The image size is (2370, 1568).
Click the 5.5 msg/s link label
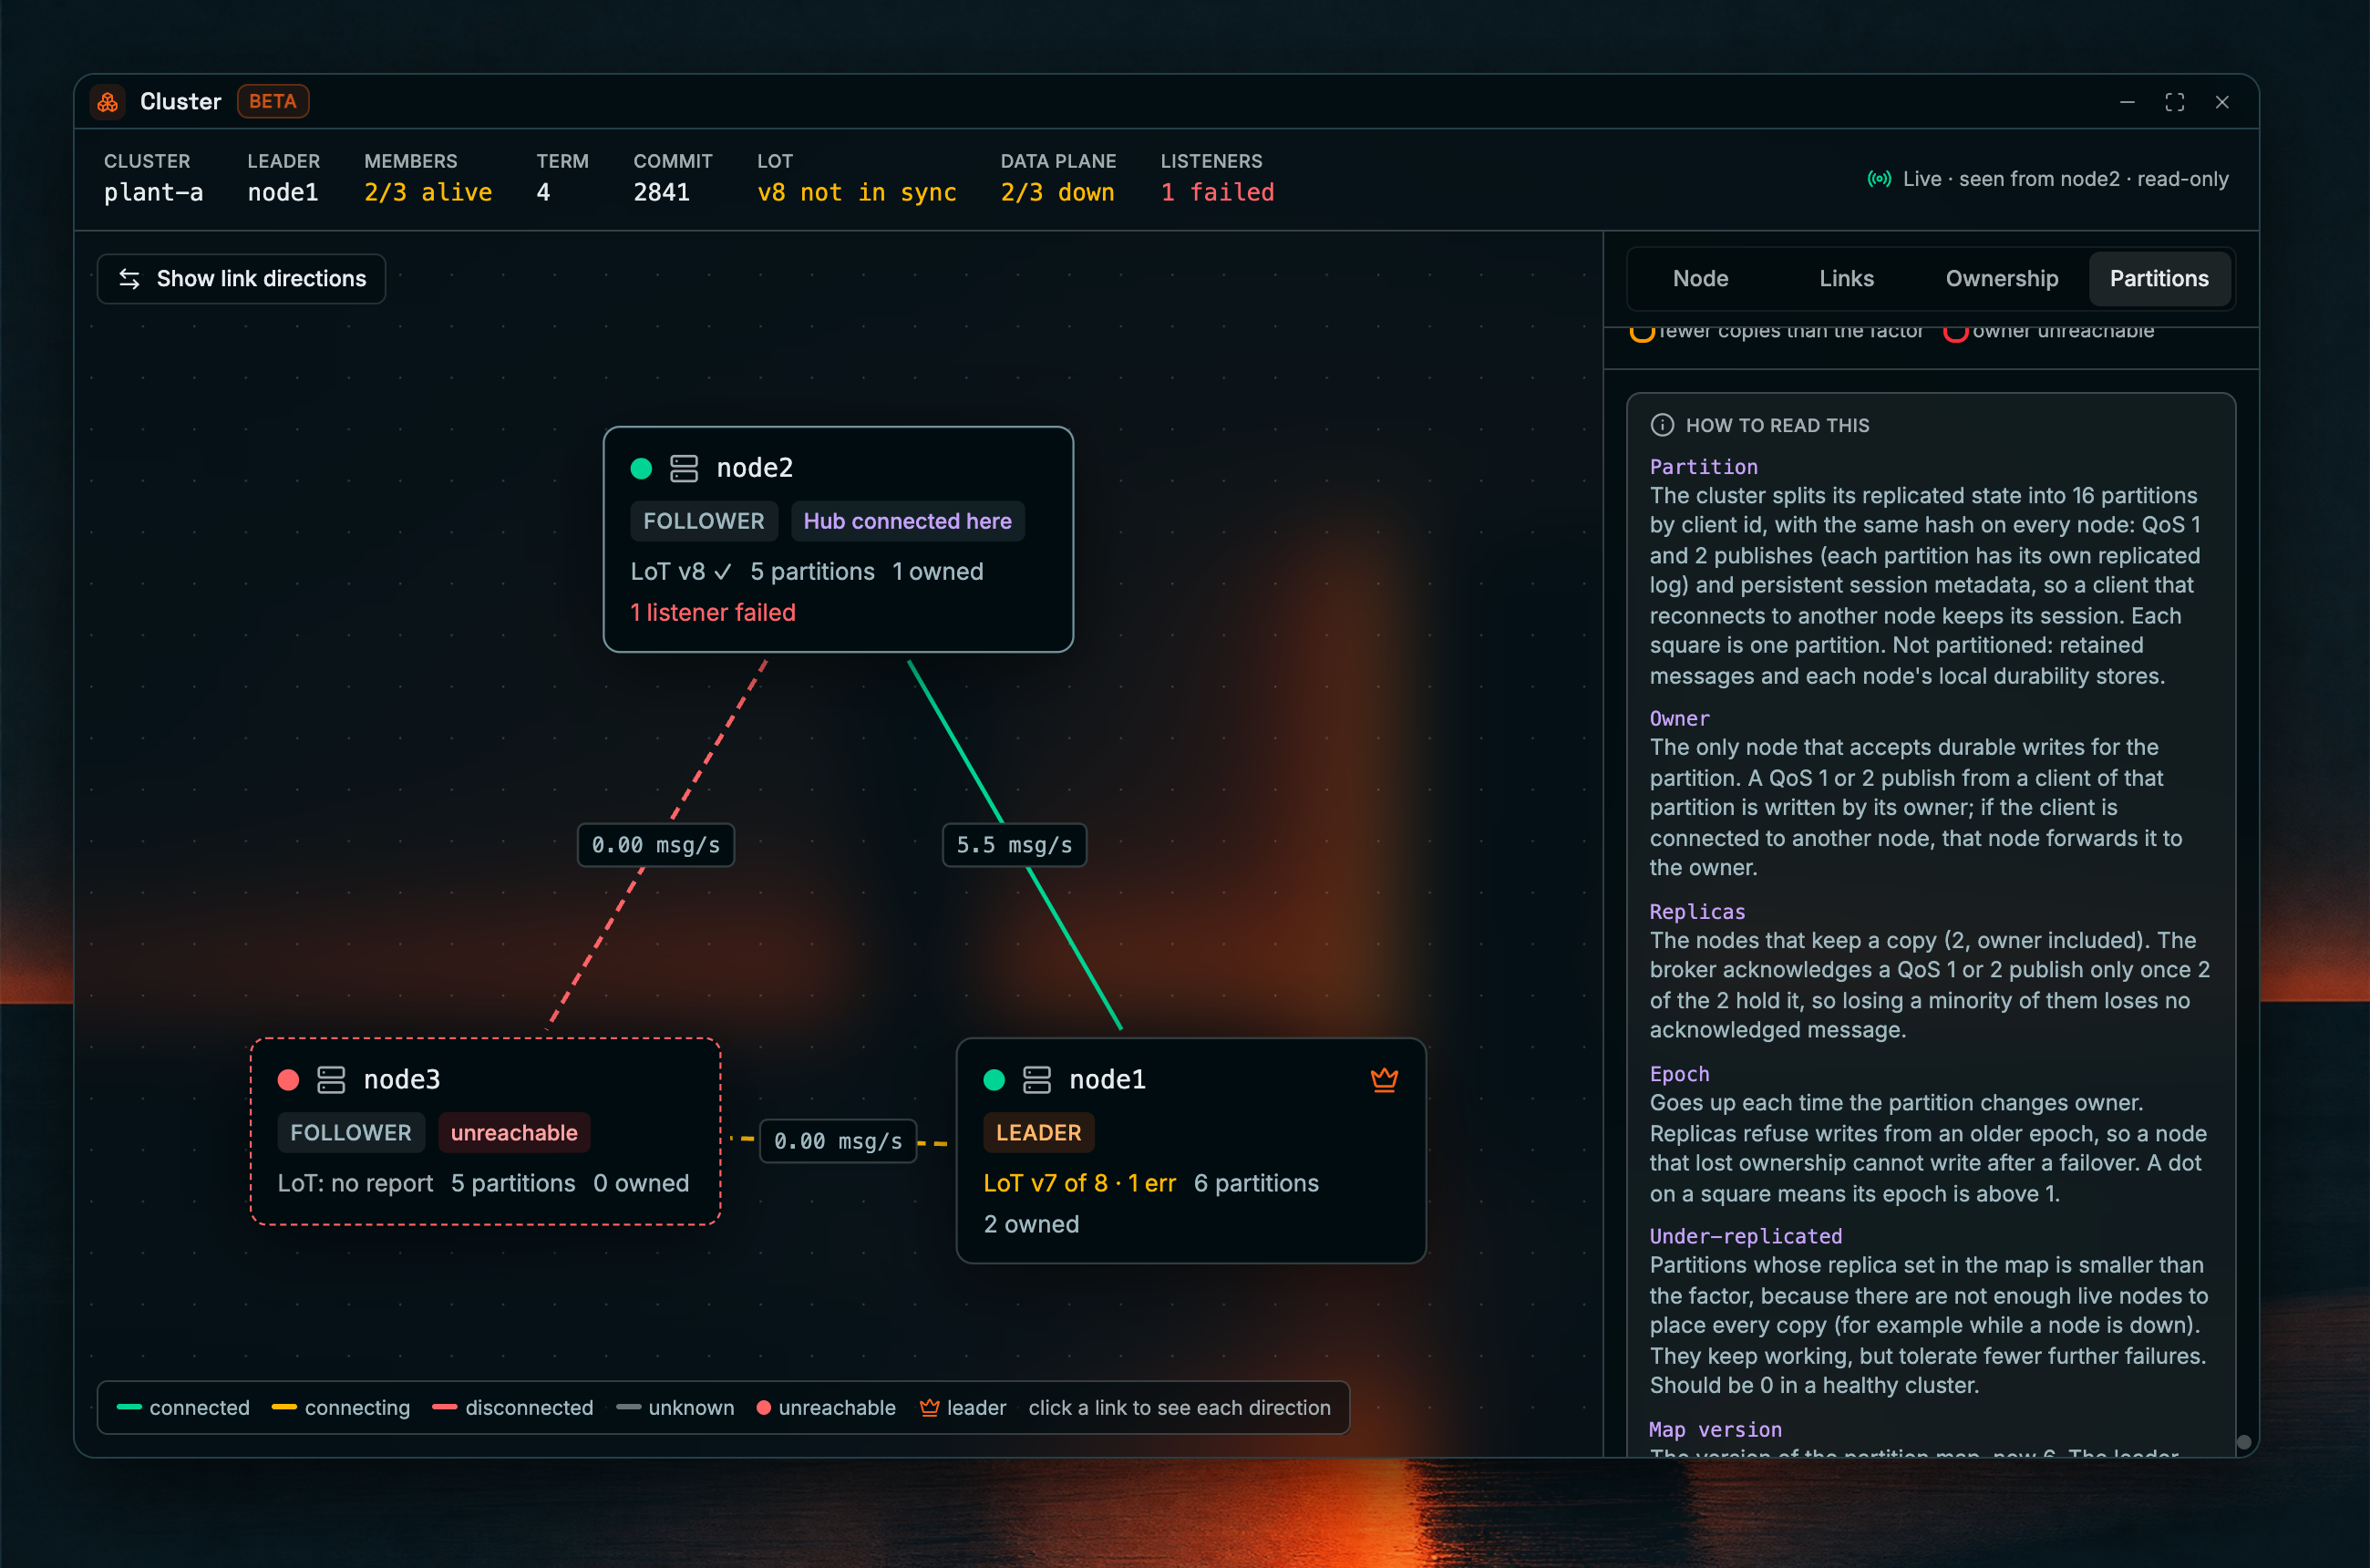coord(1014,845)
